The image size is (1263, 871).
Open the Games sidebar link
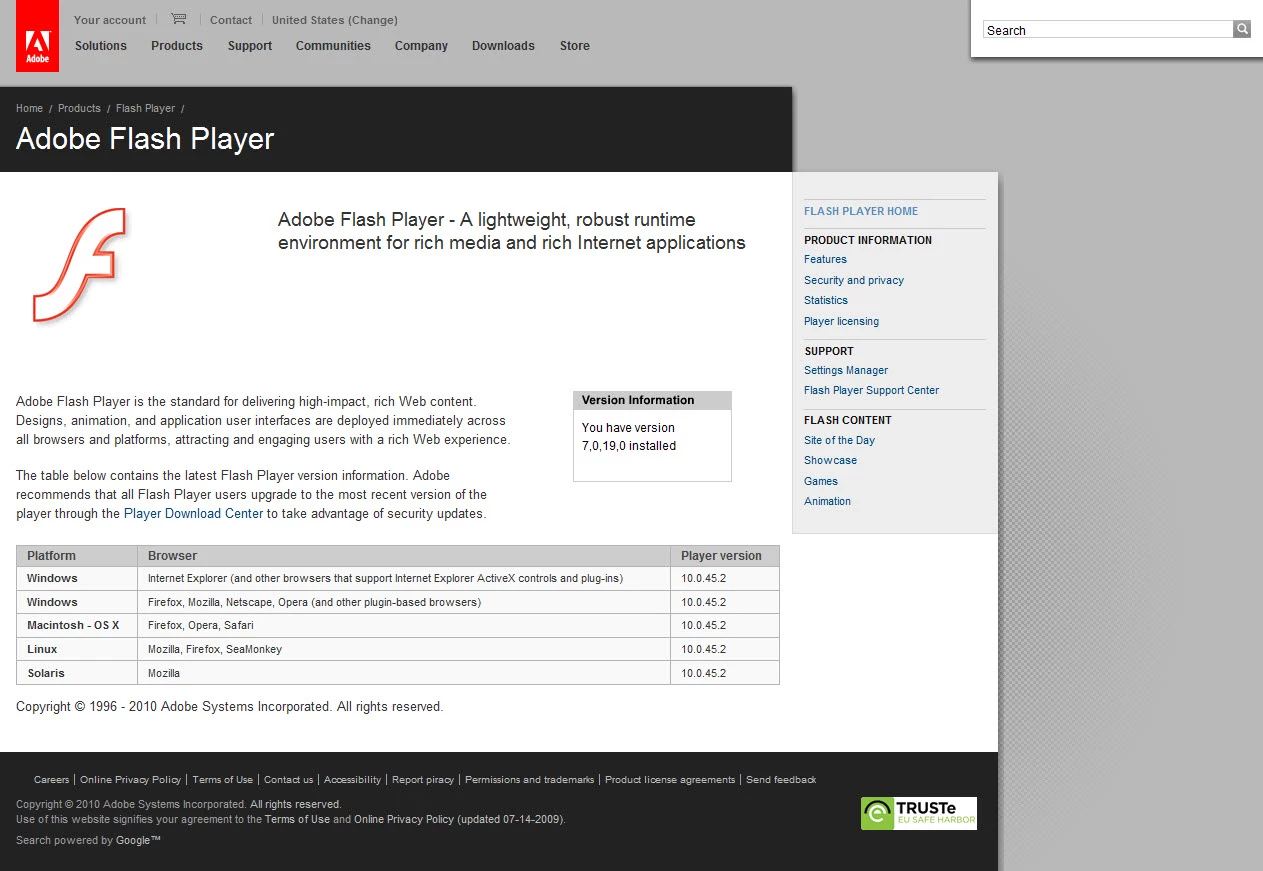[x=821, y=481]
